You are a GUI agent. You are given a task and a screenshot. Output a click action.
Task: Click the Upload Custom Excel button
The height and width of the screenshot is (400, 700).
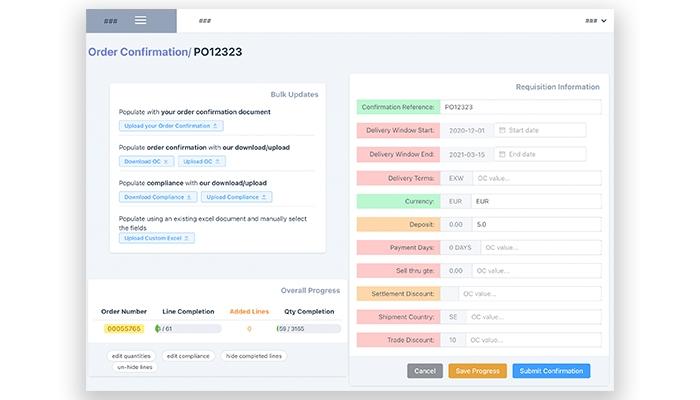[x=157, y=238]
